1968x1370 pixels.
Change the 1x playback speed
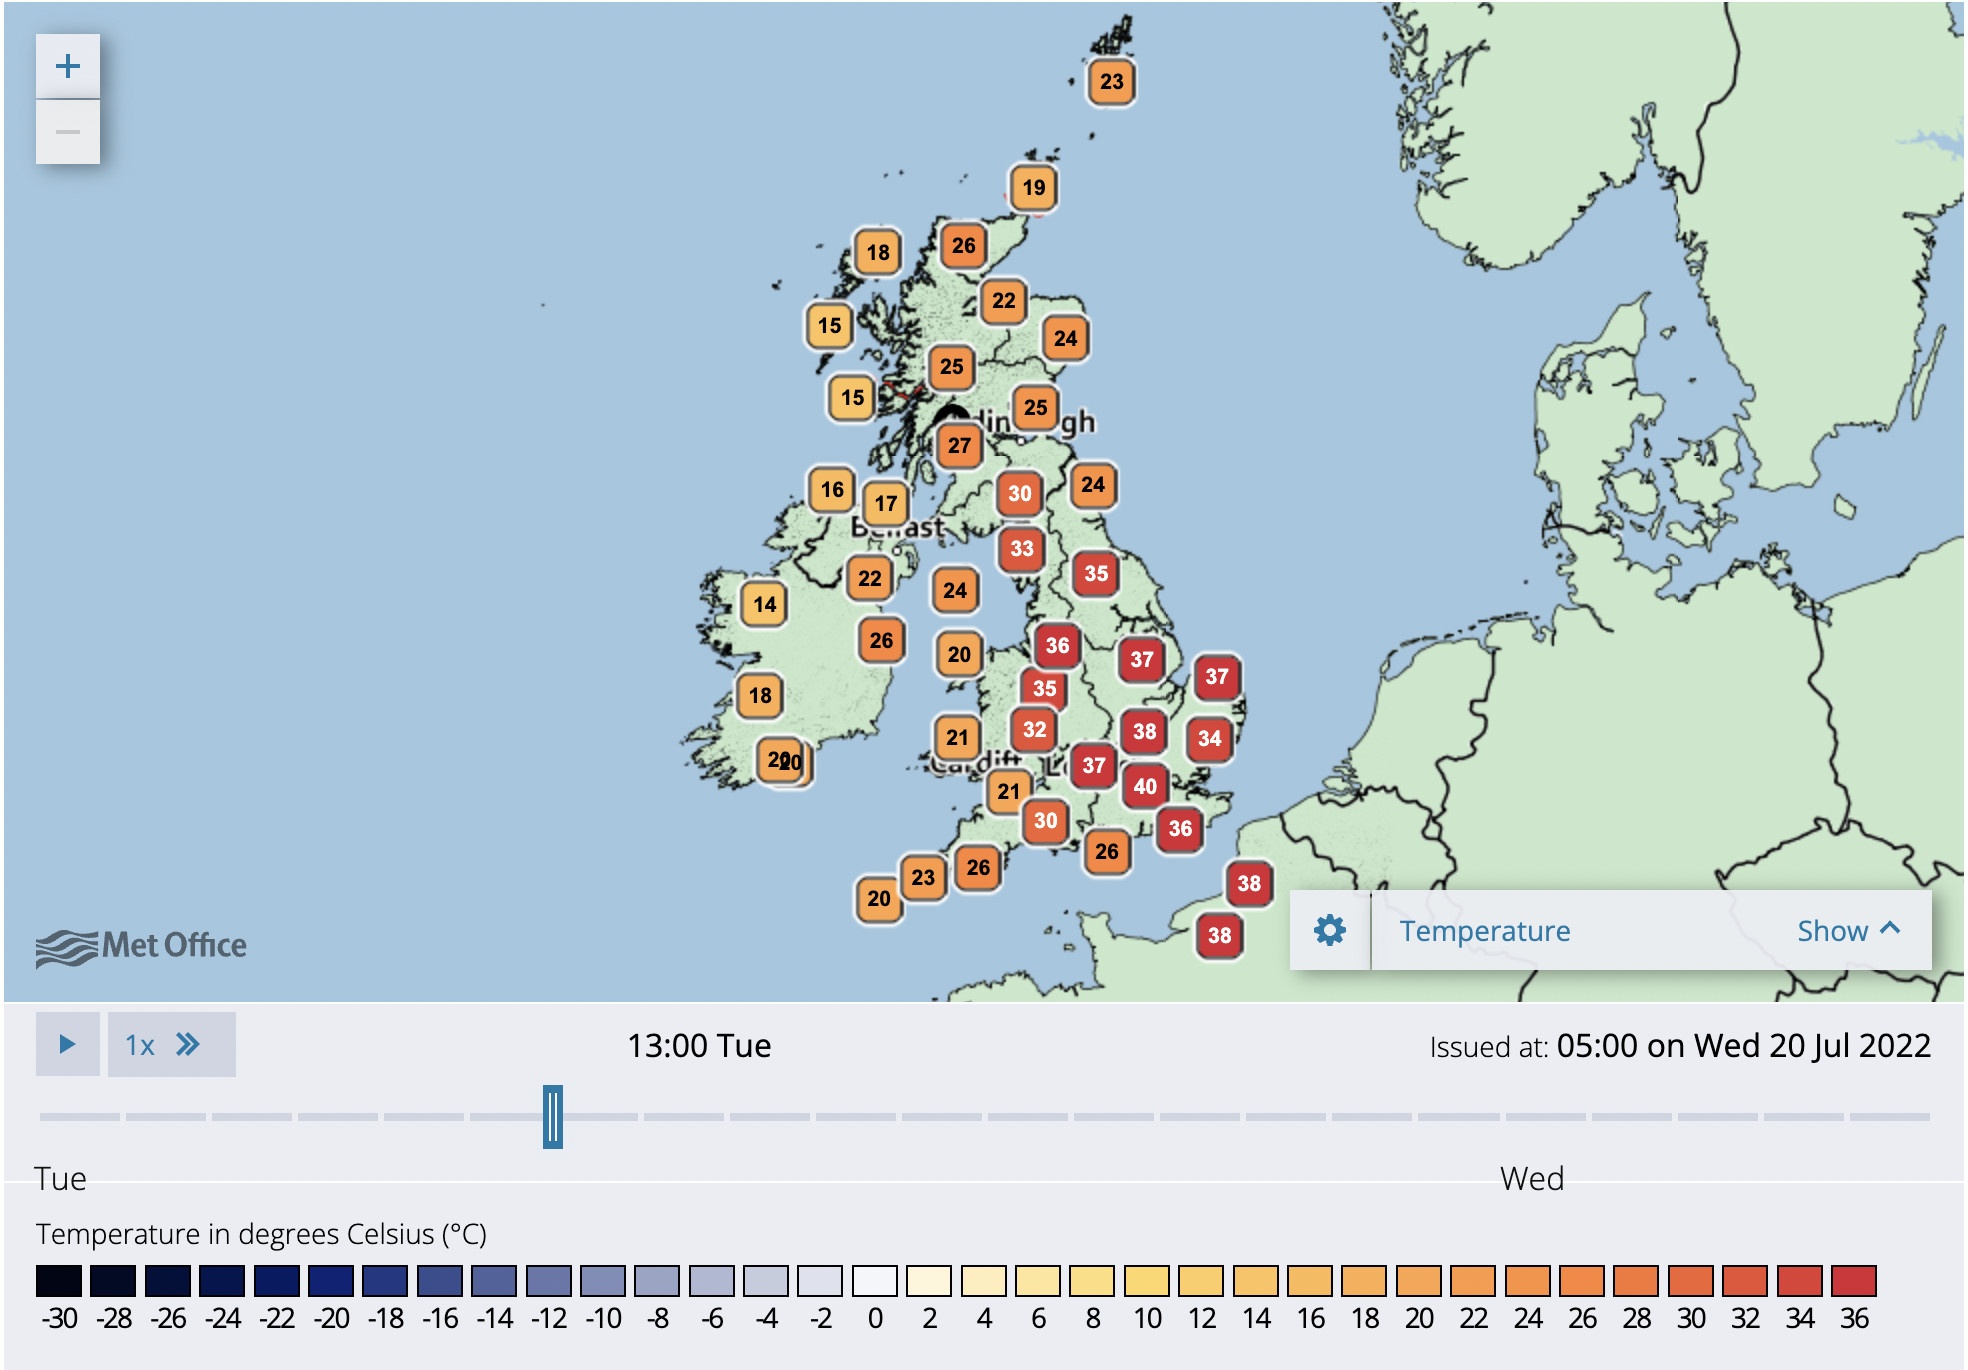click(x=171, y=1045)
